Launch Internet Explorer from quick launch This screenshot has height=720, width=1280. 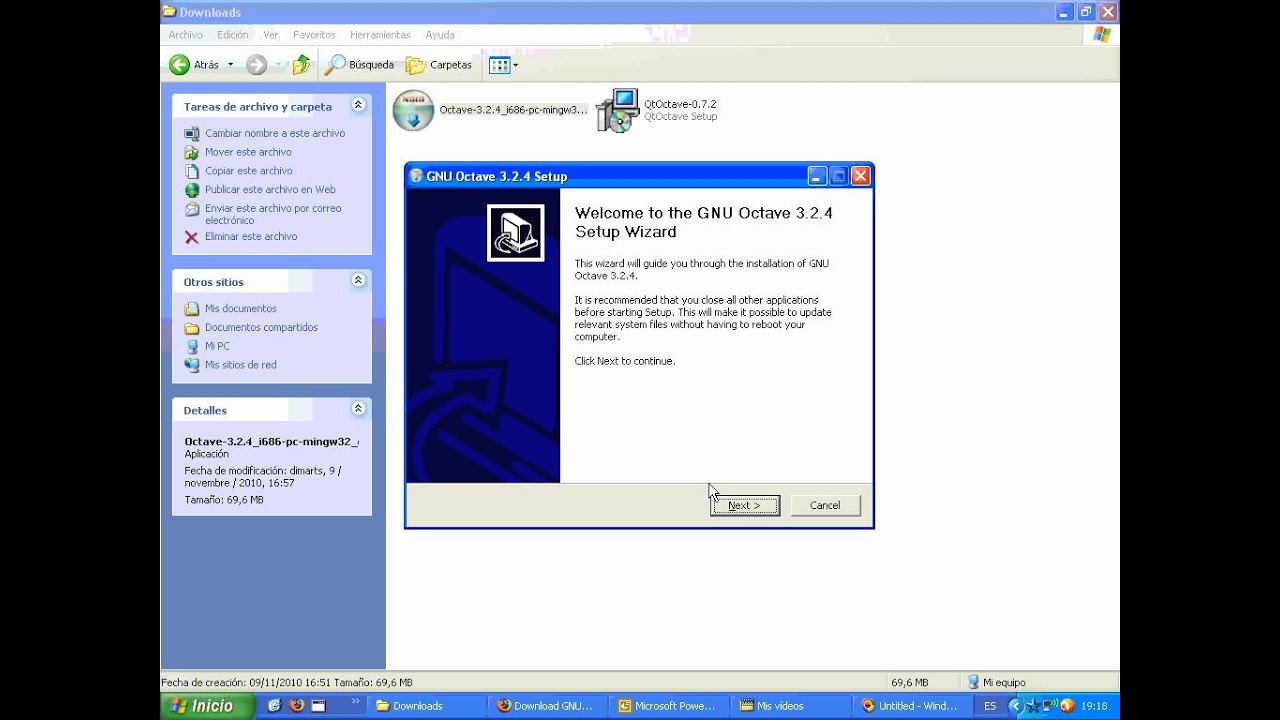point(274,706)
